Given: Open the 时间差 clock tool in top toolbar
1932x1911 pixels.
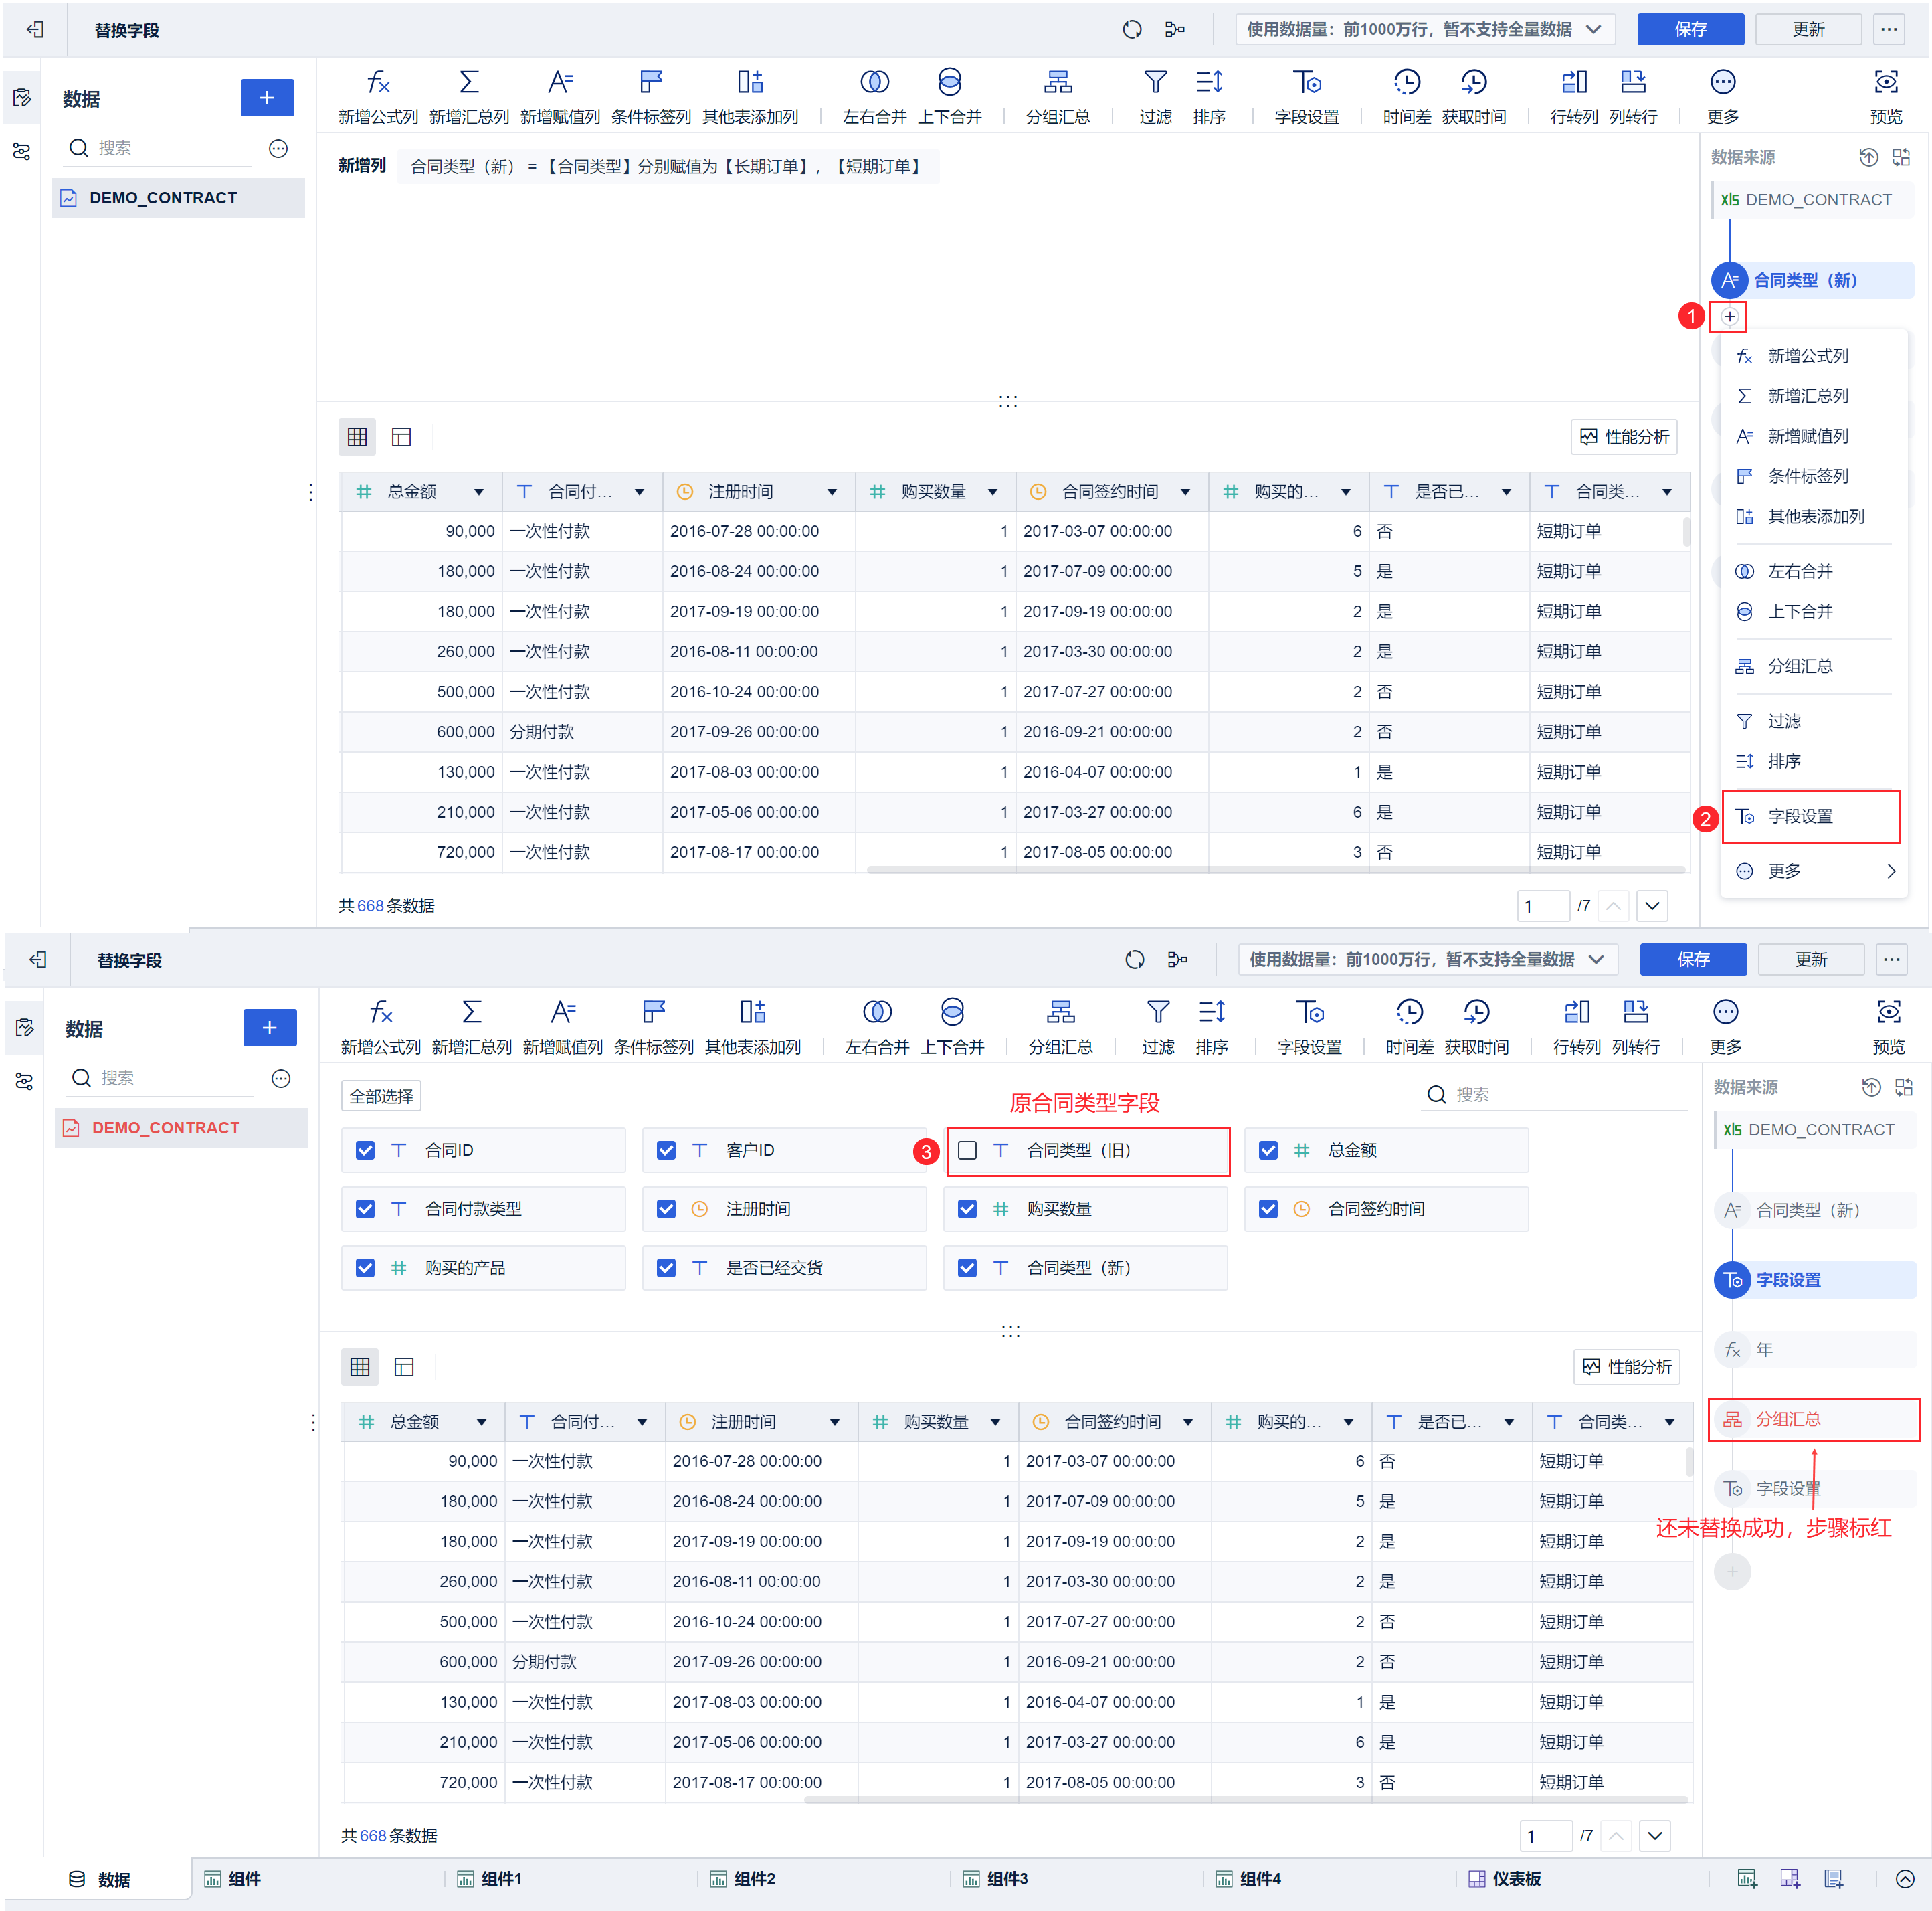Looking at the screenshot, I should pos(1406,83).
